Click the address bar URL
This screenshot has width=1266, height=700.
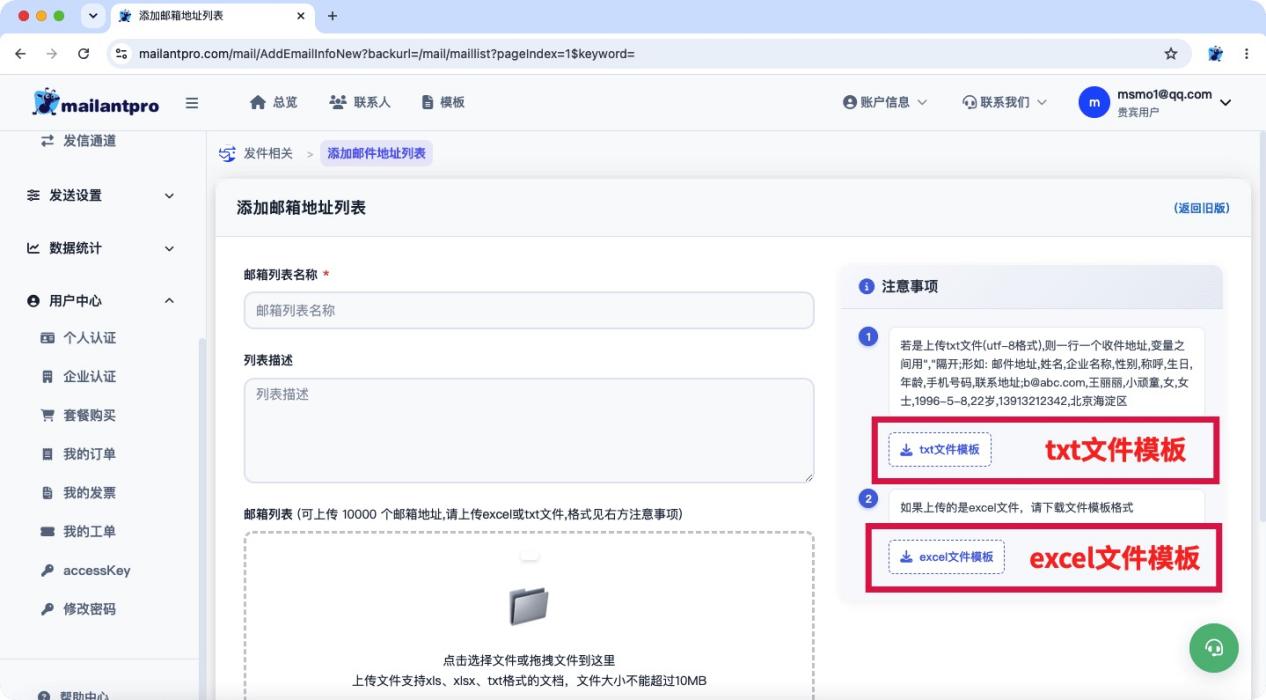pyautogui.click(x=387, y=53)
